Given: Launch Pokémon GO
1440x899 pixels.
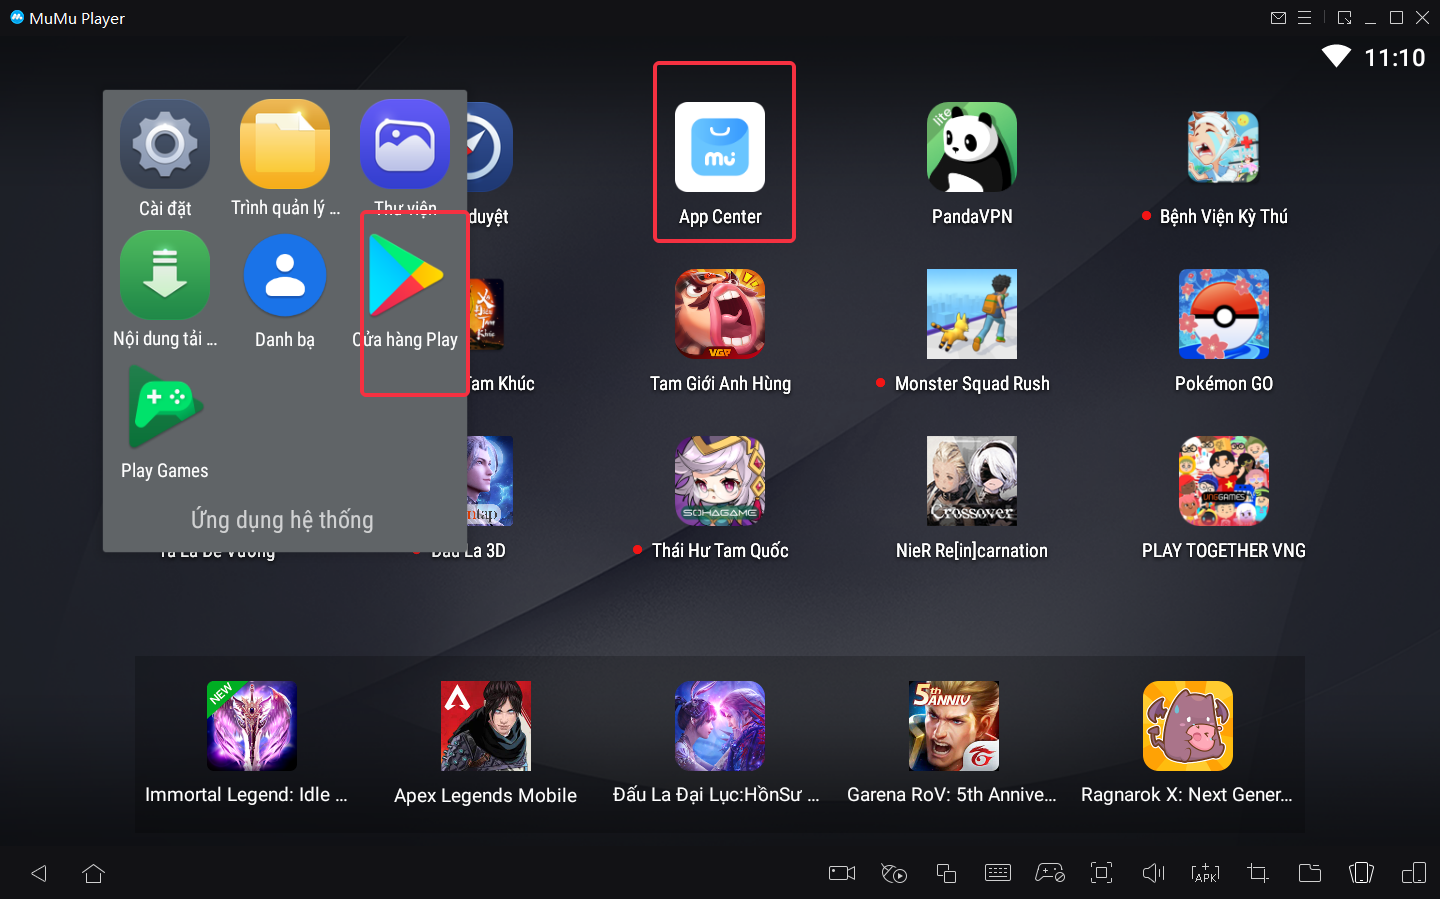Looking at the screenshot, I should coord(1223,314).
